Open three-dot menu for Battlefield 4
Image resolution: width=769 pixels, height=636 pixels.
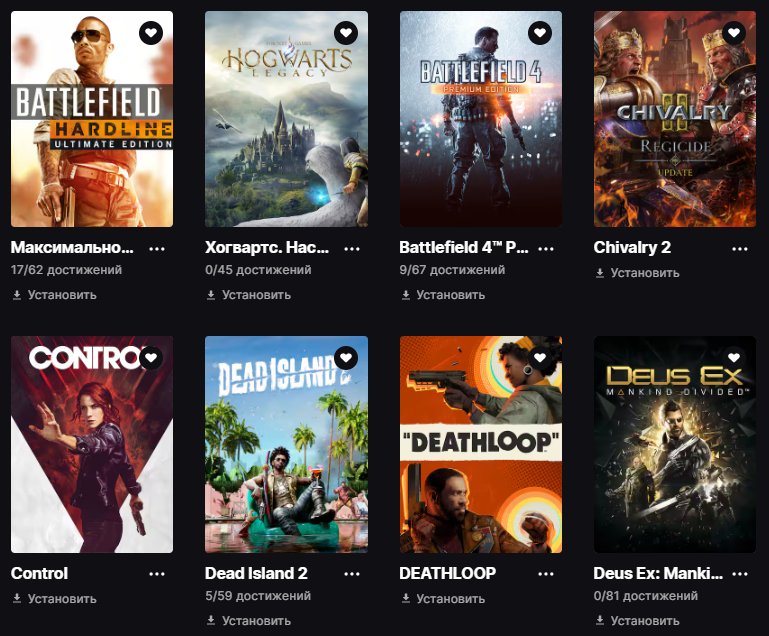coord(545,247)
